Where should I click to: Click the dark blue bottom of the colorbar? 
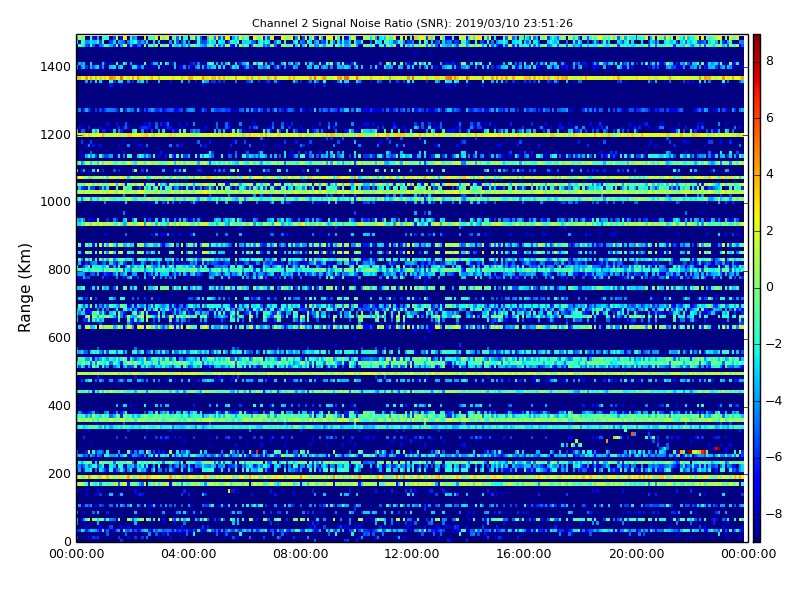[757, 535]
